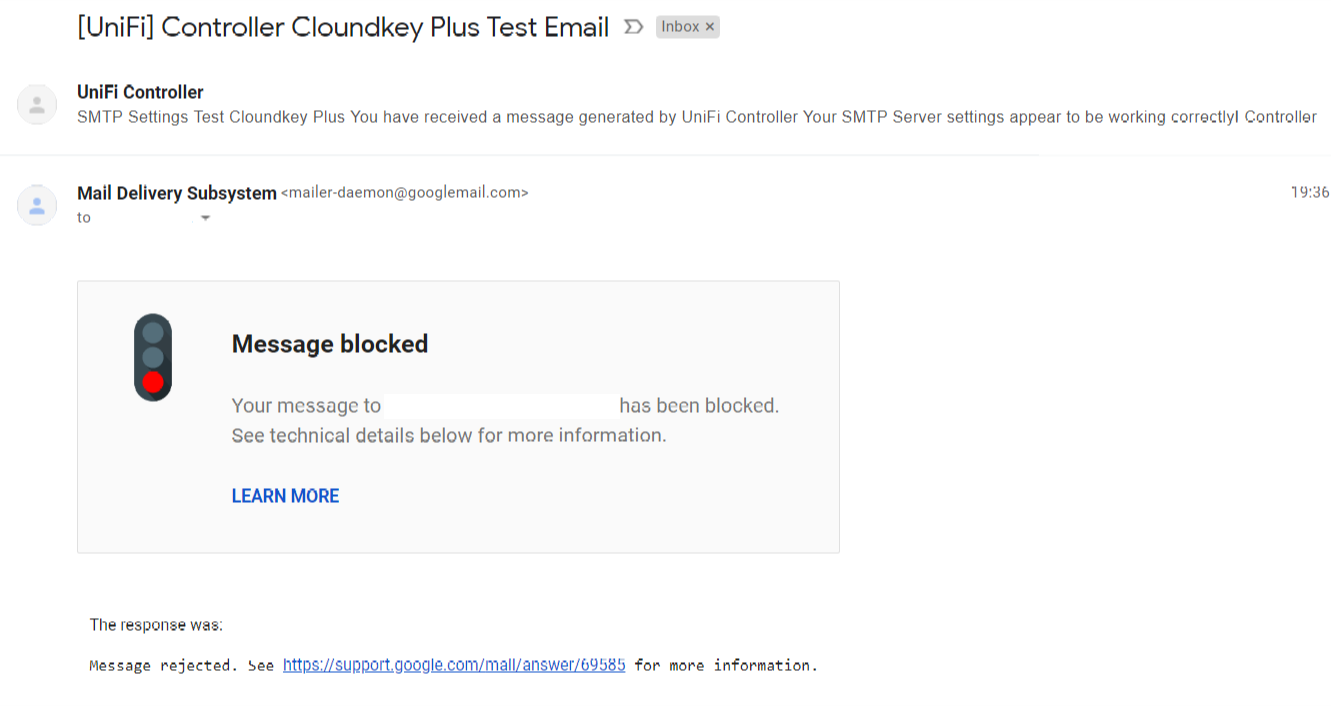The height and width of the screenshot is (706, 1331).
Task: Click the mailer-daemon@googlemail.com address
Action: (404, 193)
